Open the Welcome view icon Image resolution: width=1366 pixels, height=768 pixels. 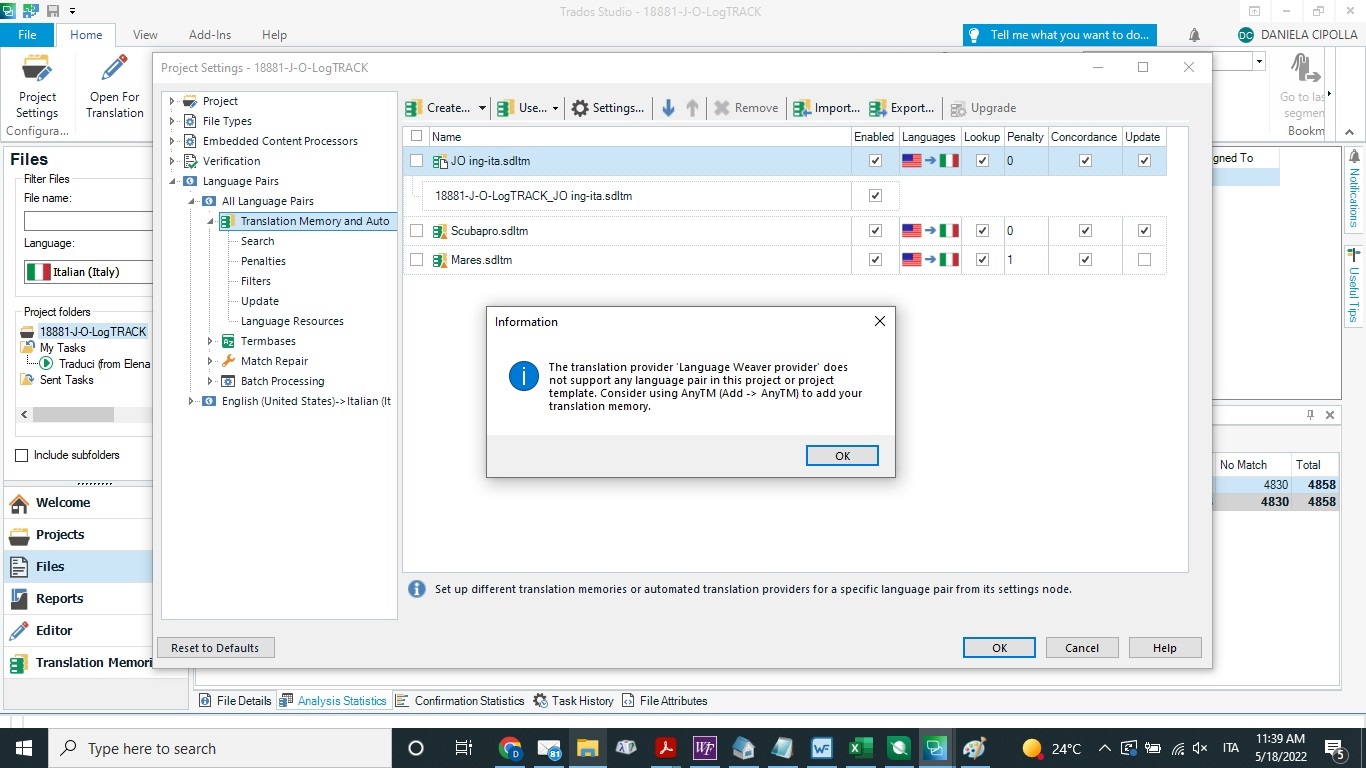[19, 503]
